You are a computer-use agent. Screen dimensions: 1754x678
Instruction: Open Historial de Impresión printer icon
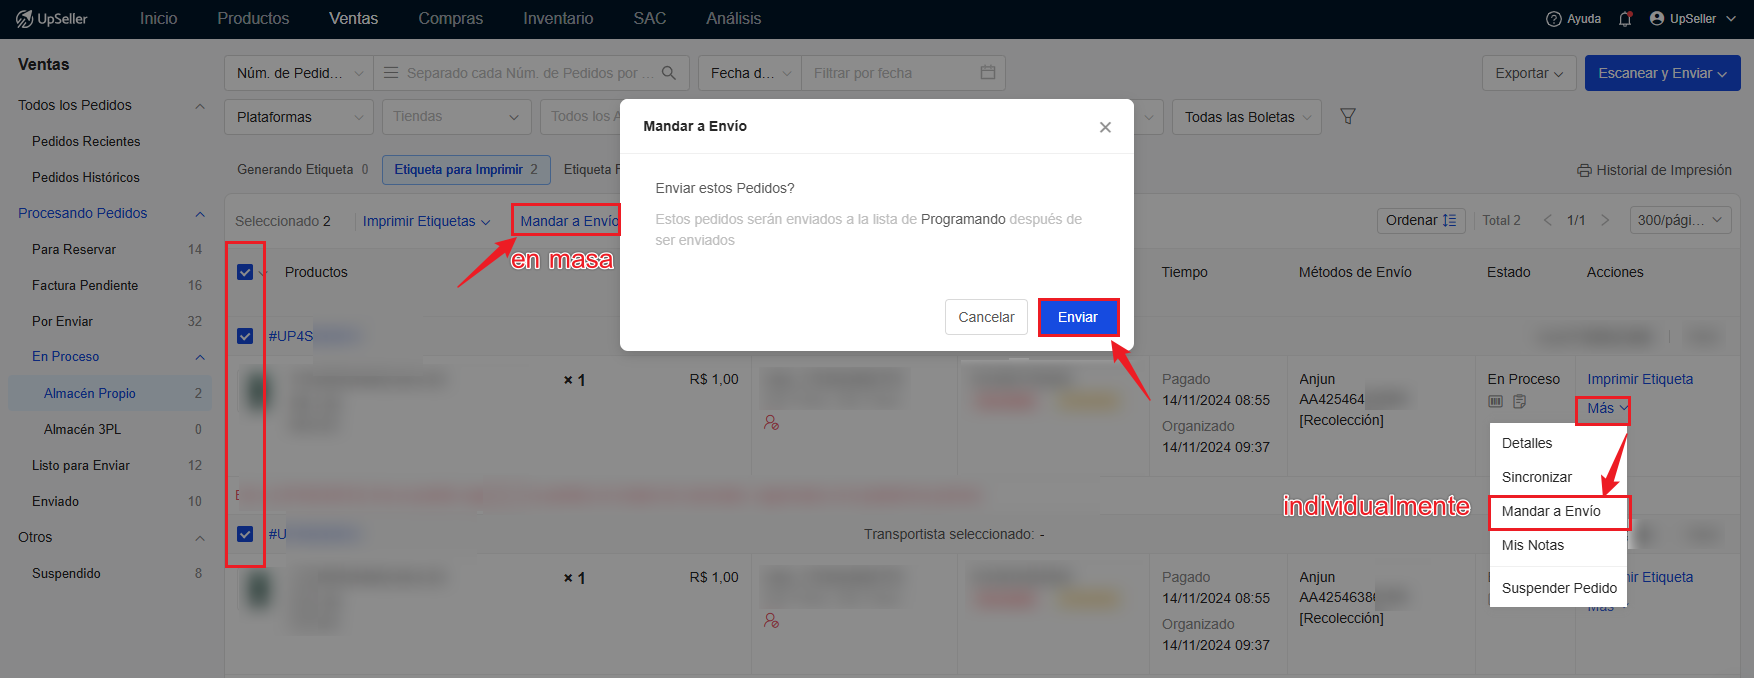pyautogui.click(x=1584, y=171)
